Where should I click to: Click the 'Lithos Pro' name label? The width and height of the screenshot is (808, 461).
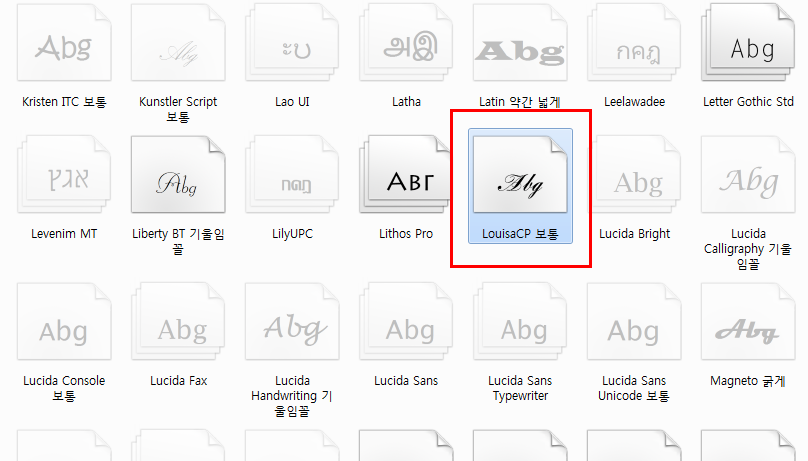pyautogui.click(x=406, y=234)
